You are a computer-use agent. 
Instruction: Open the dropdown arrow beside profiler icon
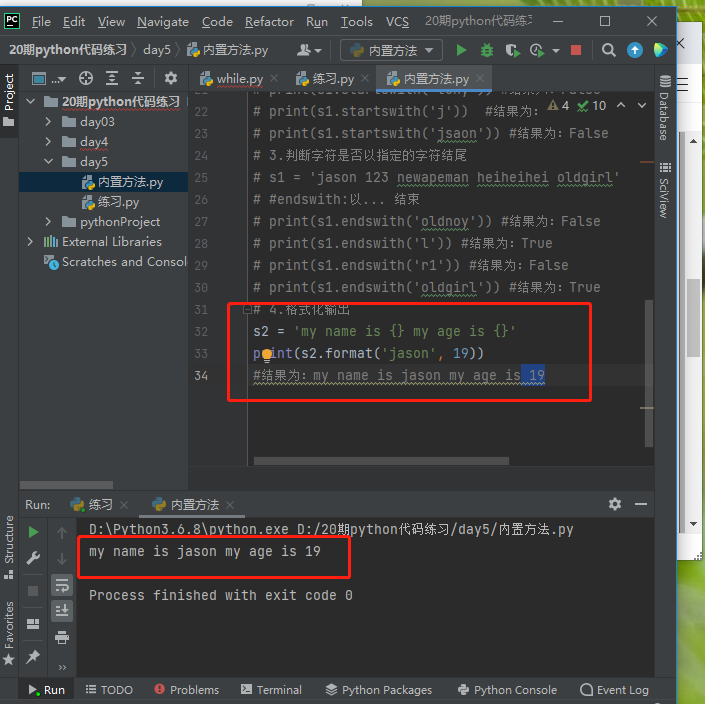click(x=556, y=51)
